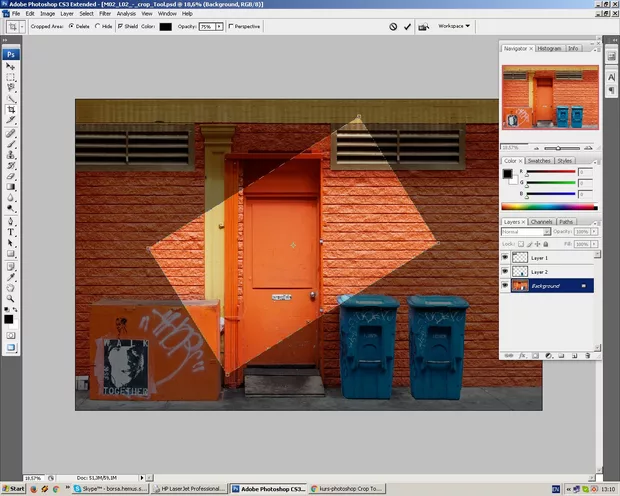
Task: Open HP LaserJet Professional taskbar button
Action: [189, 489]
